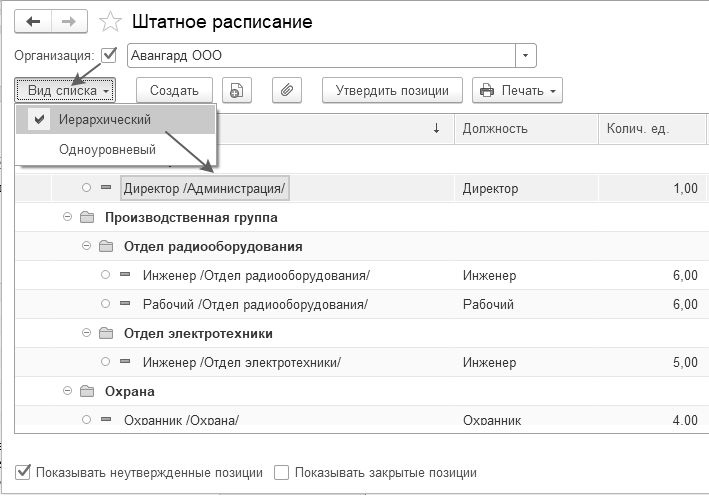Click the Авангард ООО organization field
The image size is (709, 496).
320,56
